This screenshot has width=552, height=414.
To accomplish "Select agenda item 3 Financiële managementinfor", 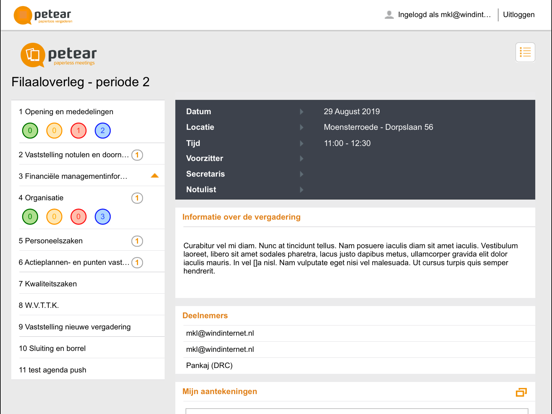I will tap(73, 176).
